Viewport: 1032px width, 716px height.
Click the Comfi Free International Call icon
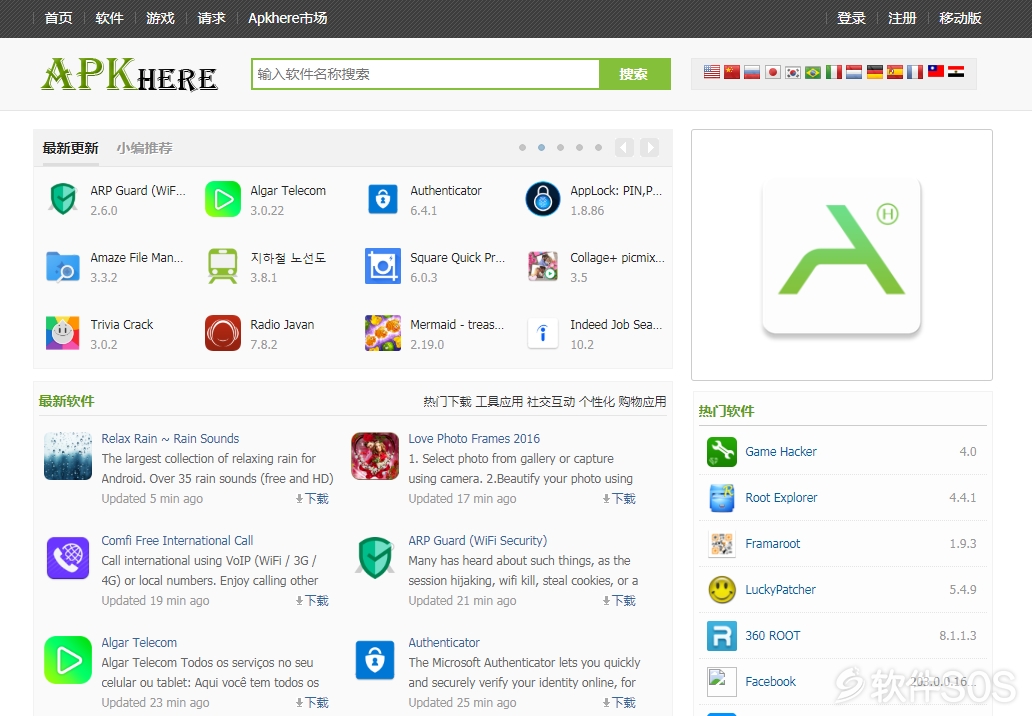[x=68, y=558]
